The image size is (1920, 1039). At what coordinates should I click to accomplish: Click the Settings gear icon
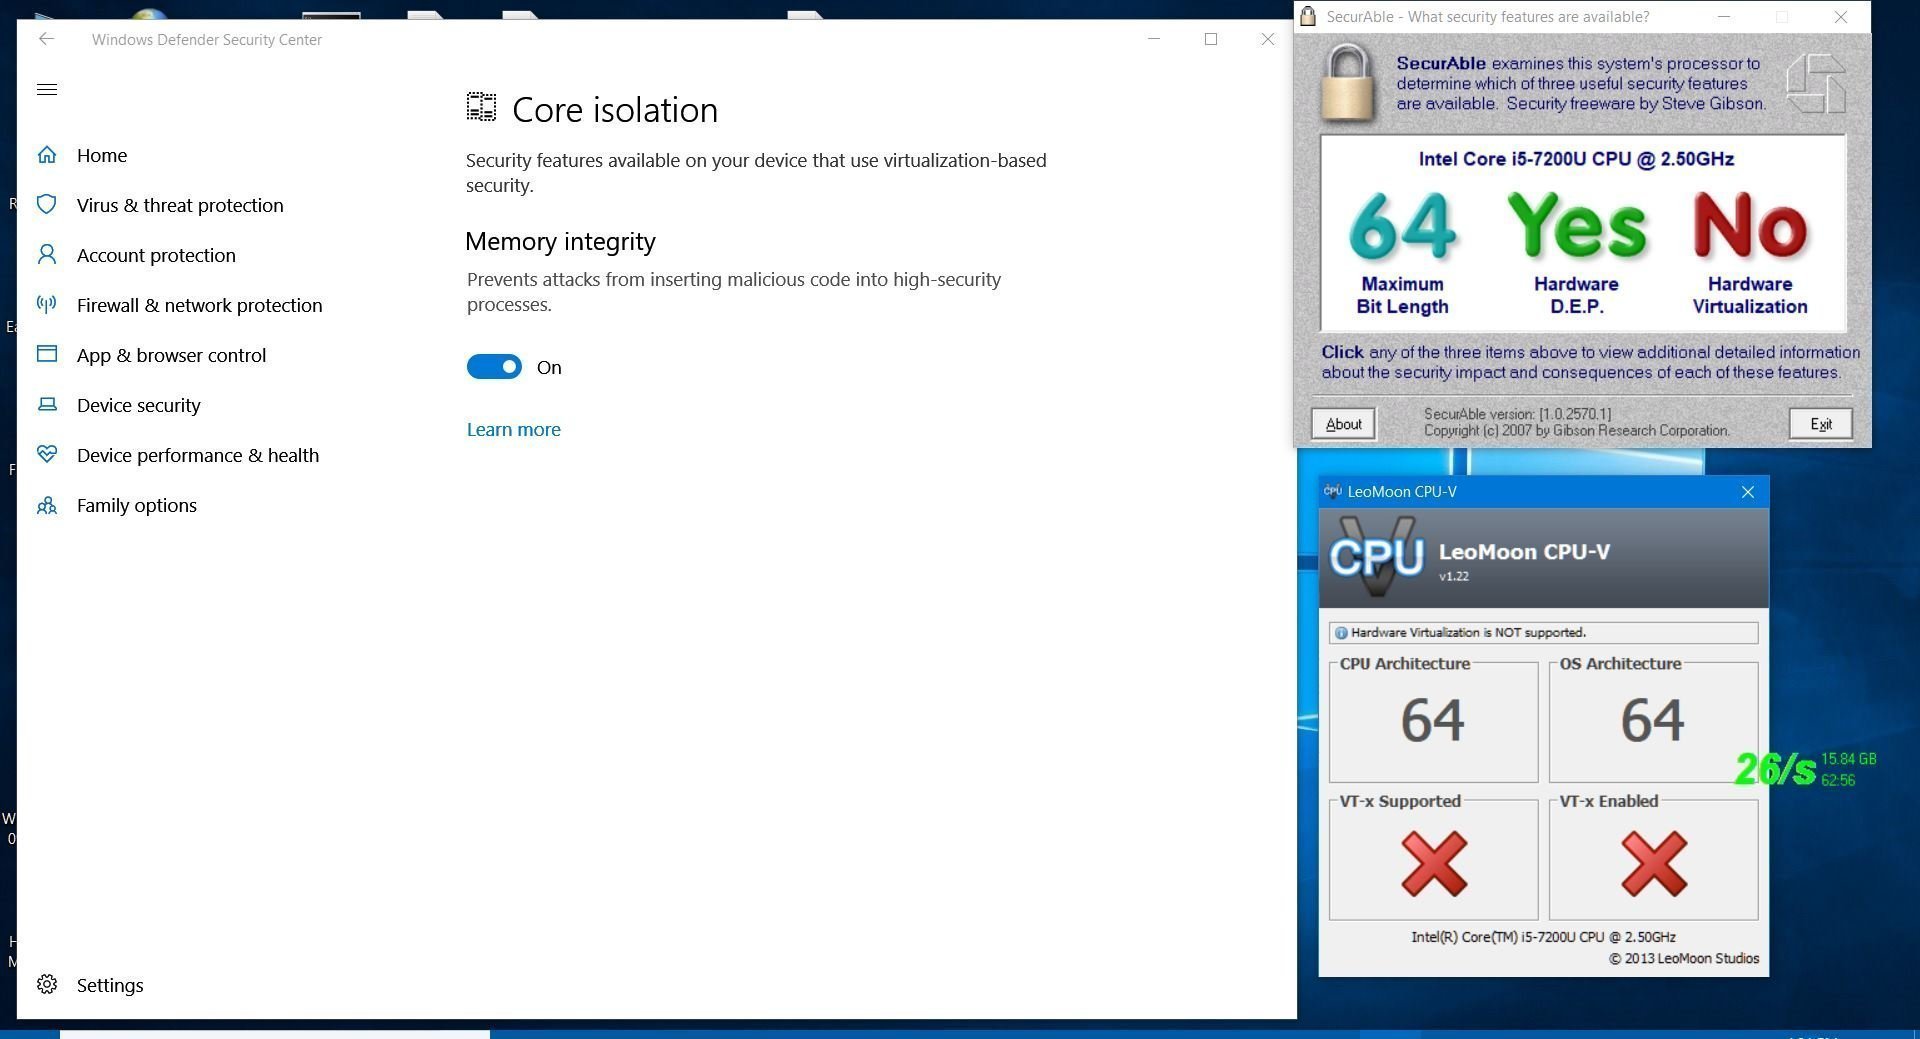pyautogui.click(x=47, y=984)
